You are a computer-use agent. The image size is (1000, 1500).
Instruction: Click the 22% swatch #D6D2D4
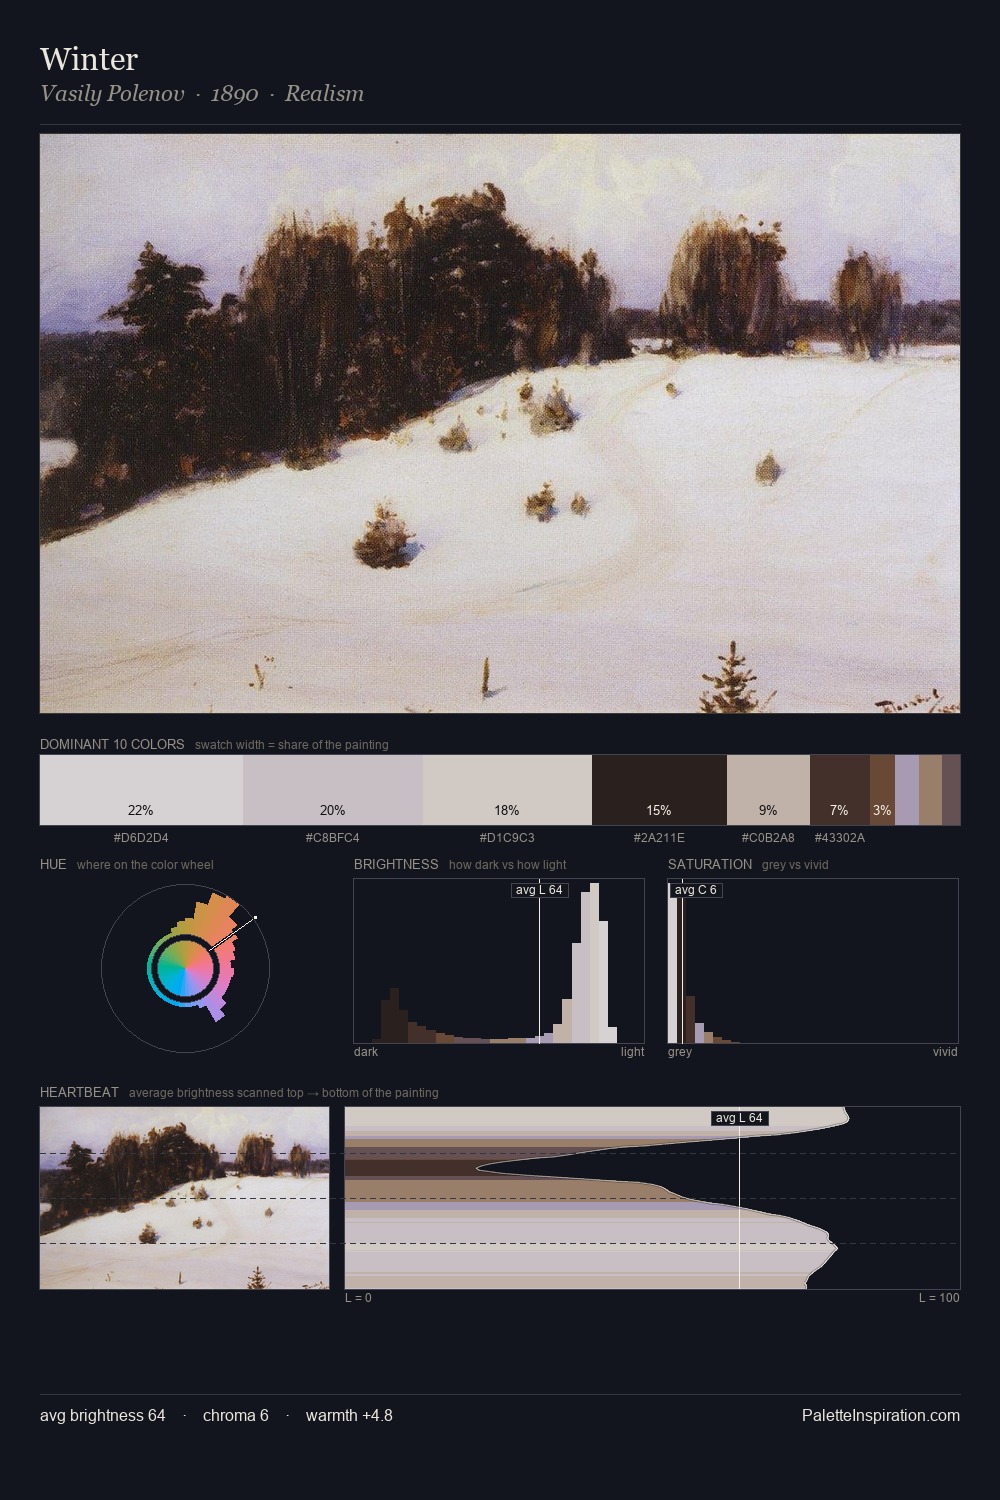pos(141,790)
